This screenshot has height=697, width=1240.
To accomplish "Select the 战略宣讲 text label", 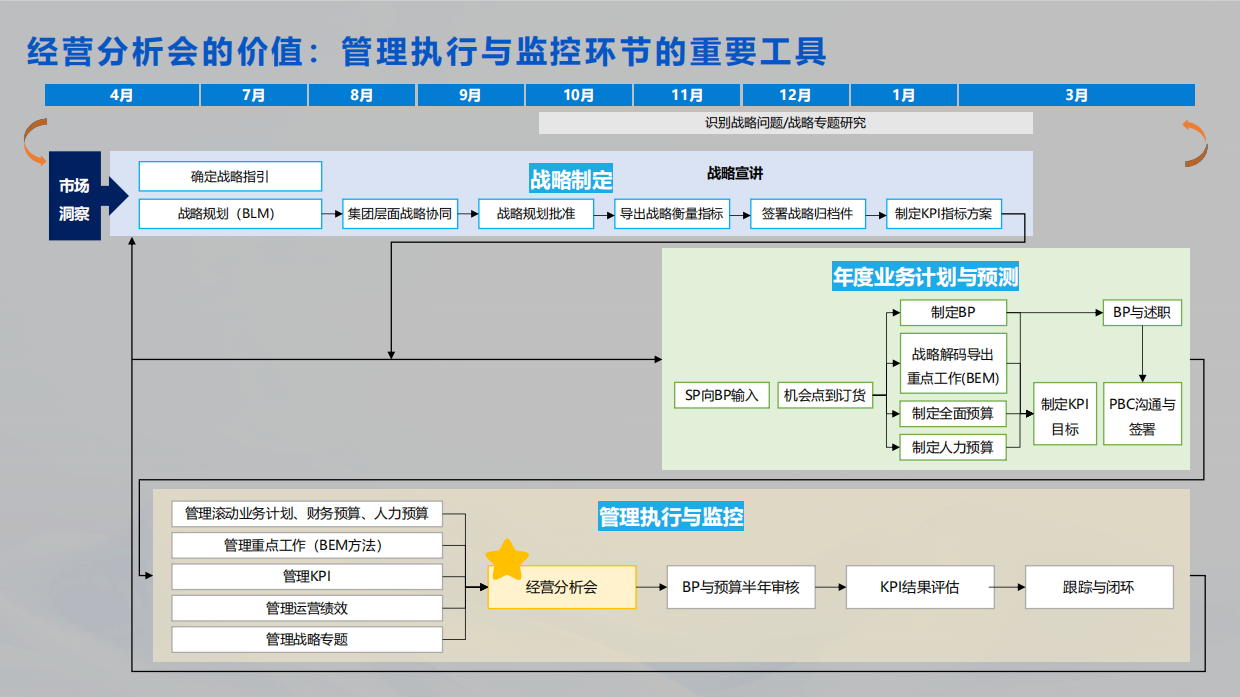I will click(735, 173).
